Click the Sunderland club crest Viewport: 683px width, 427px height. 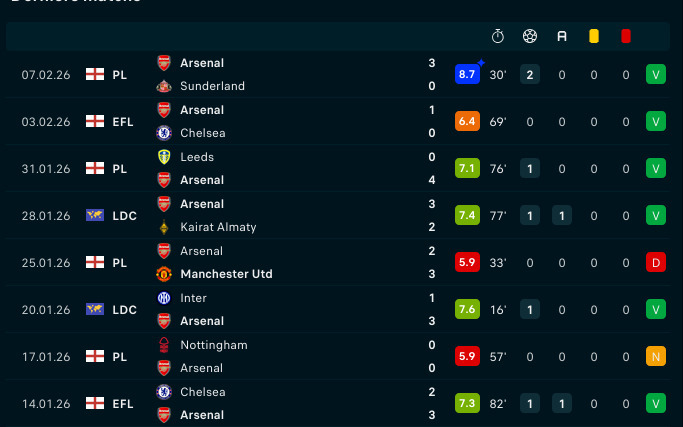pyautogui.click(x=164, y=86)
